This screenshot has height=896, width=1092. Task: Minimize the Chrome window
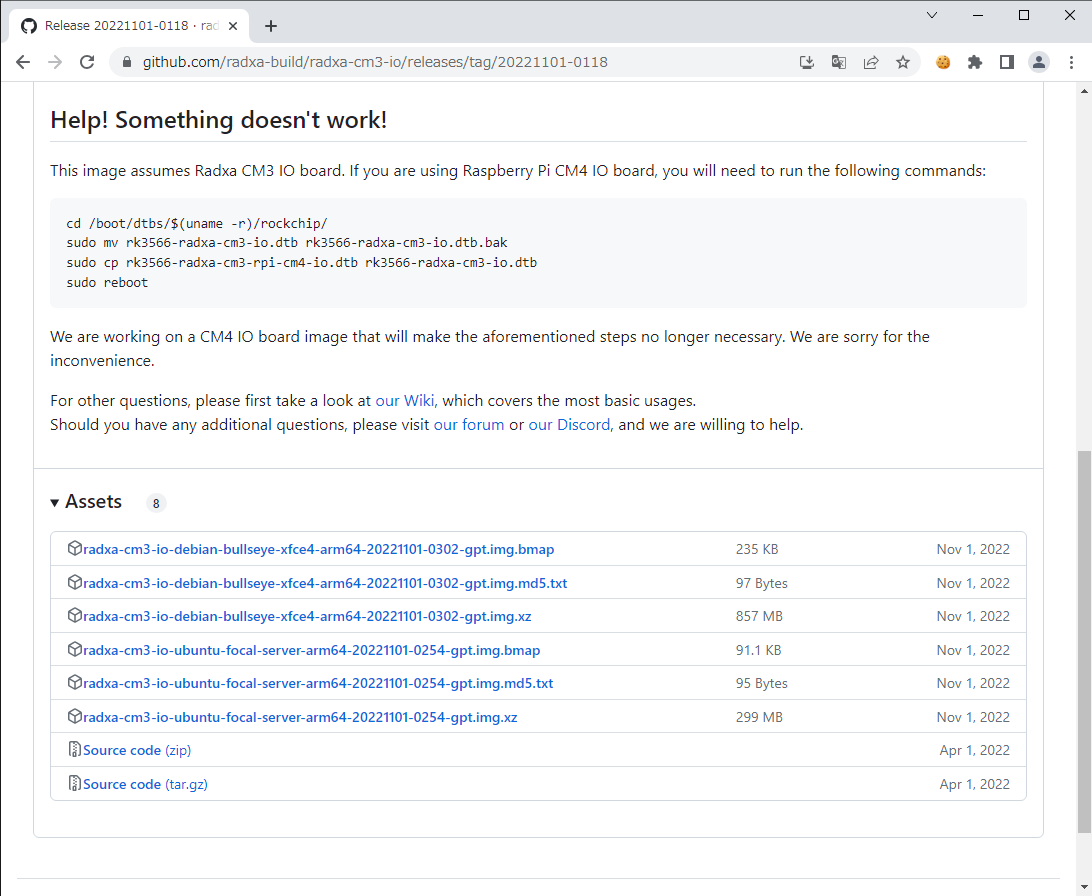pos(978,15)
